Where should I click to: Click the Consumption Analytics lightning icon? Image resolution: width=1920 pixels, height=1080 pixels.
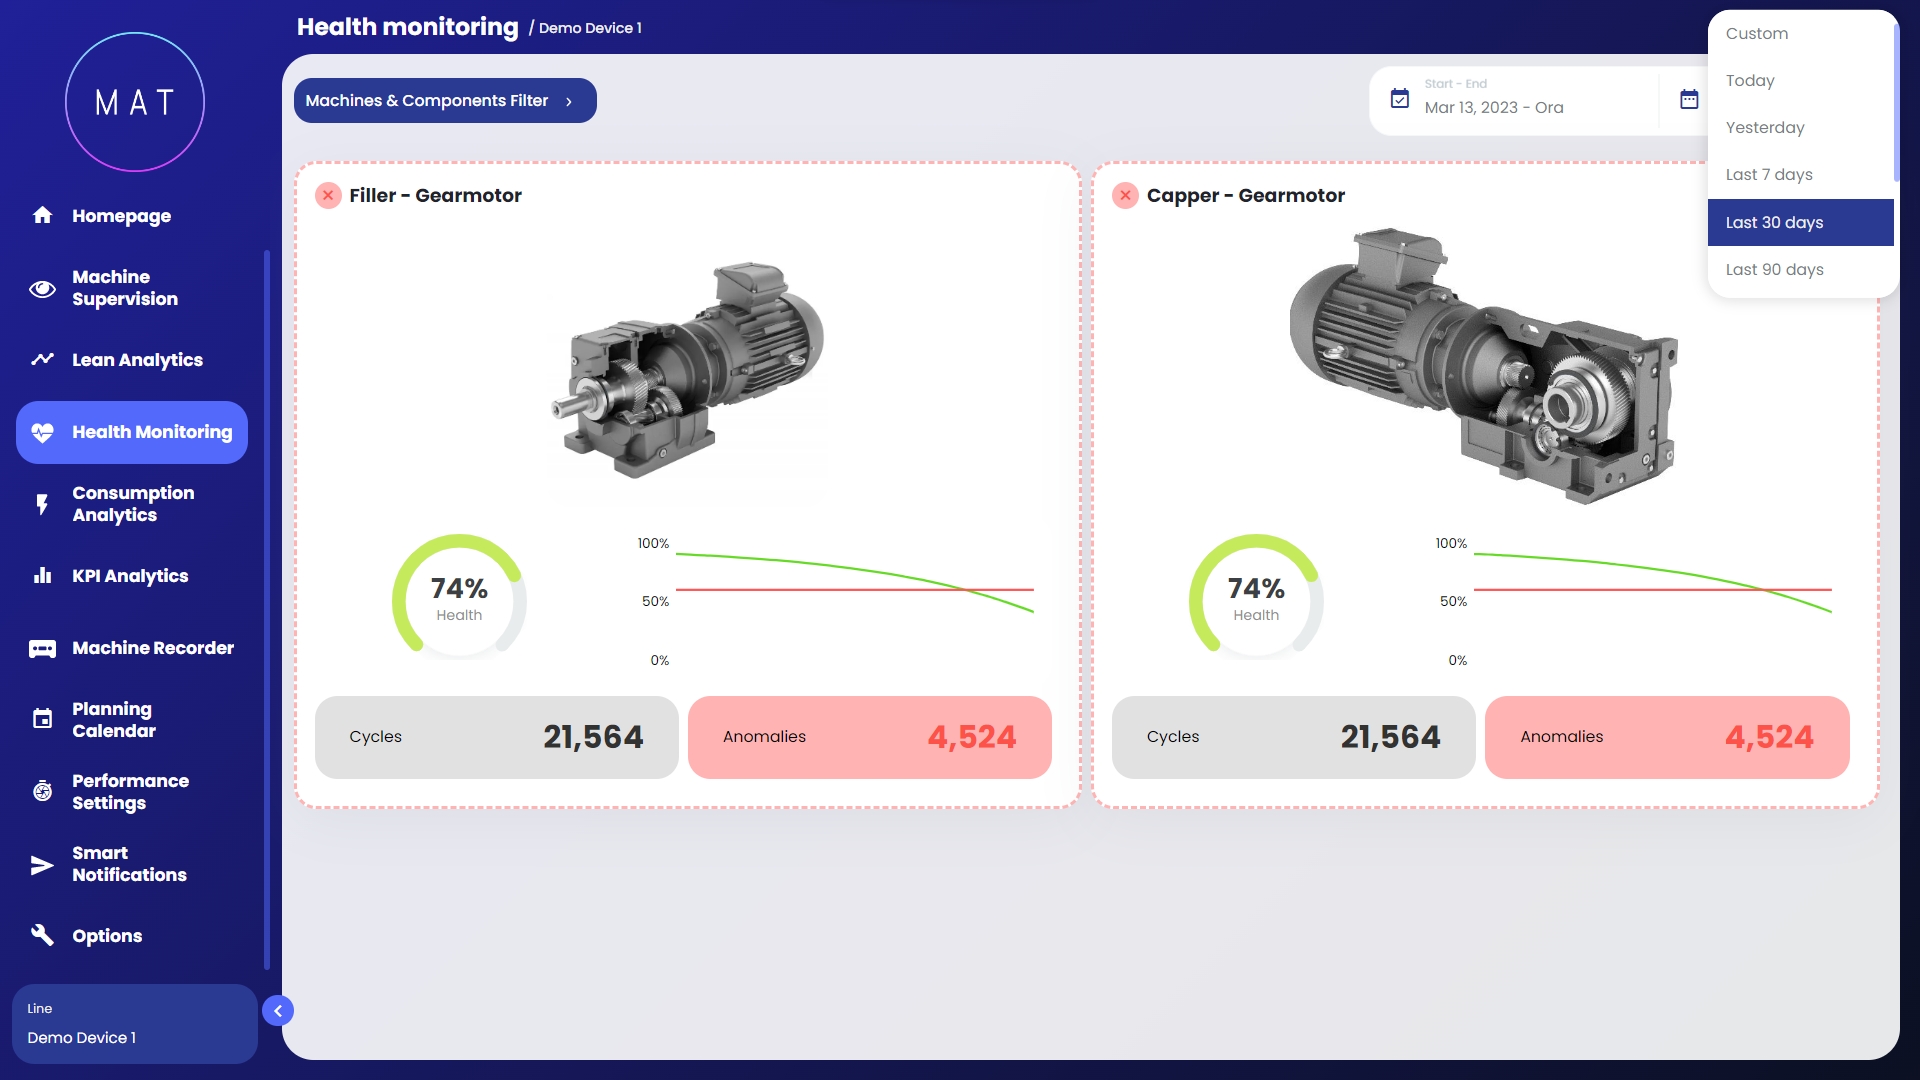pos(42,504)
